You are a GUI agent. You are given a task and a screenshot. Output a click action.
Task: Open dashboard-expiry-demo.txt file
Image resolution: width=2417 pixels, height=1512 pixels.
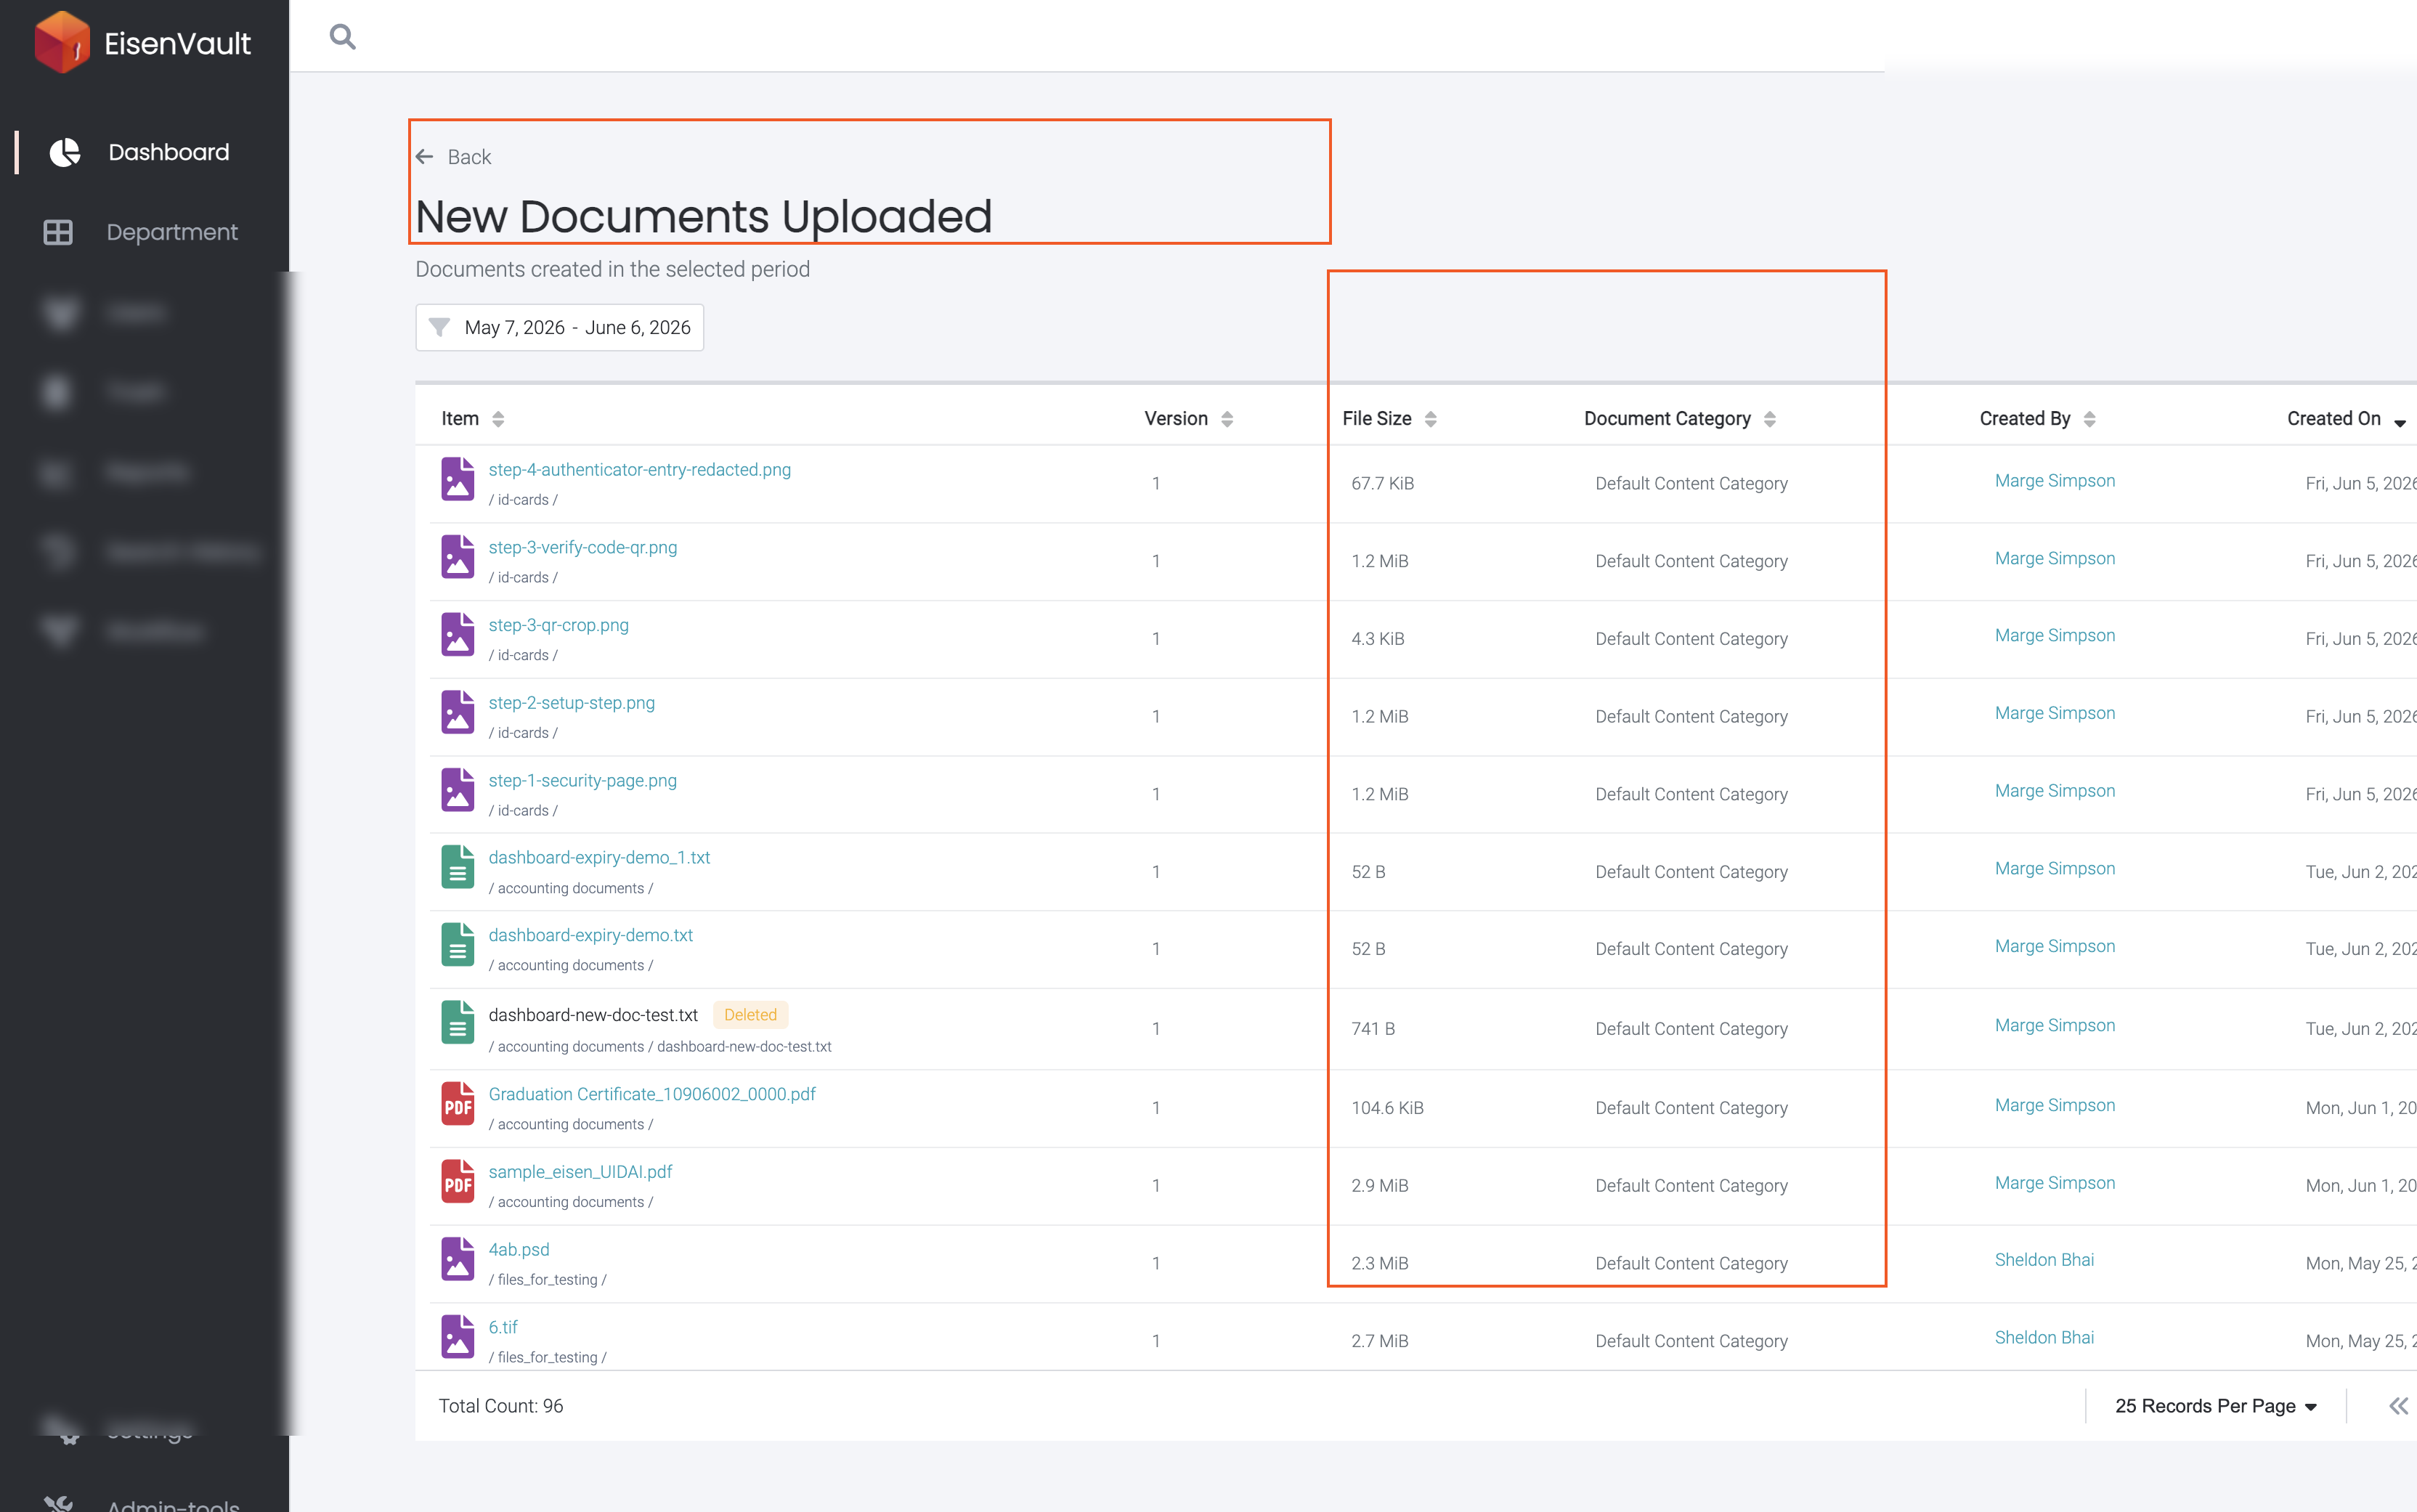[x=590, y=935]
